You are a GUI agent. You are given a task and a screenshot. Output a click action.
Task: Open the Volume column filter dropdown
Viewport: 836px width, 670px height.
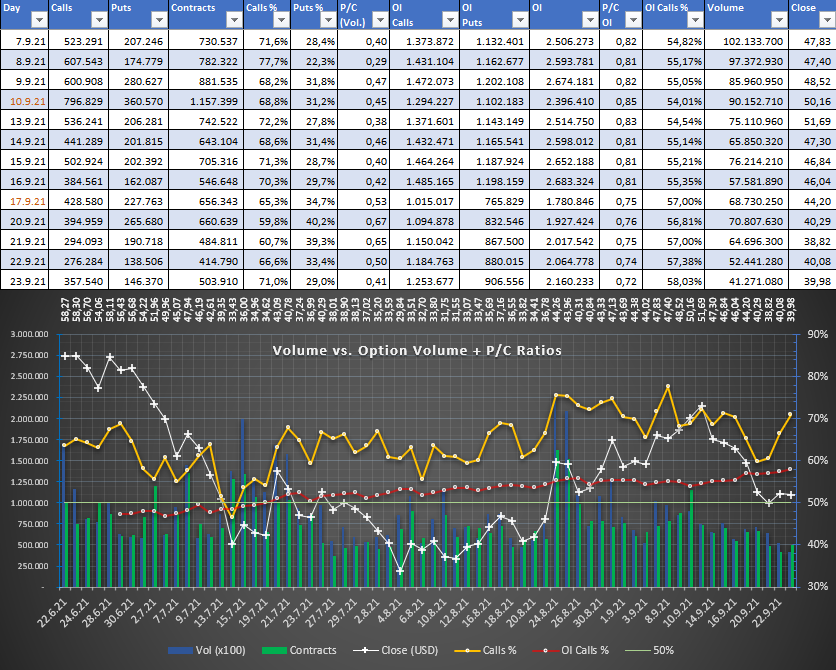coord(779,20)
